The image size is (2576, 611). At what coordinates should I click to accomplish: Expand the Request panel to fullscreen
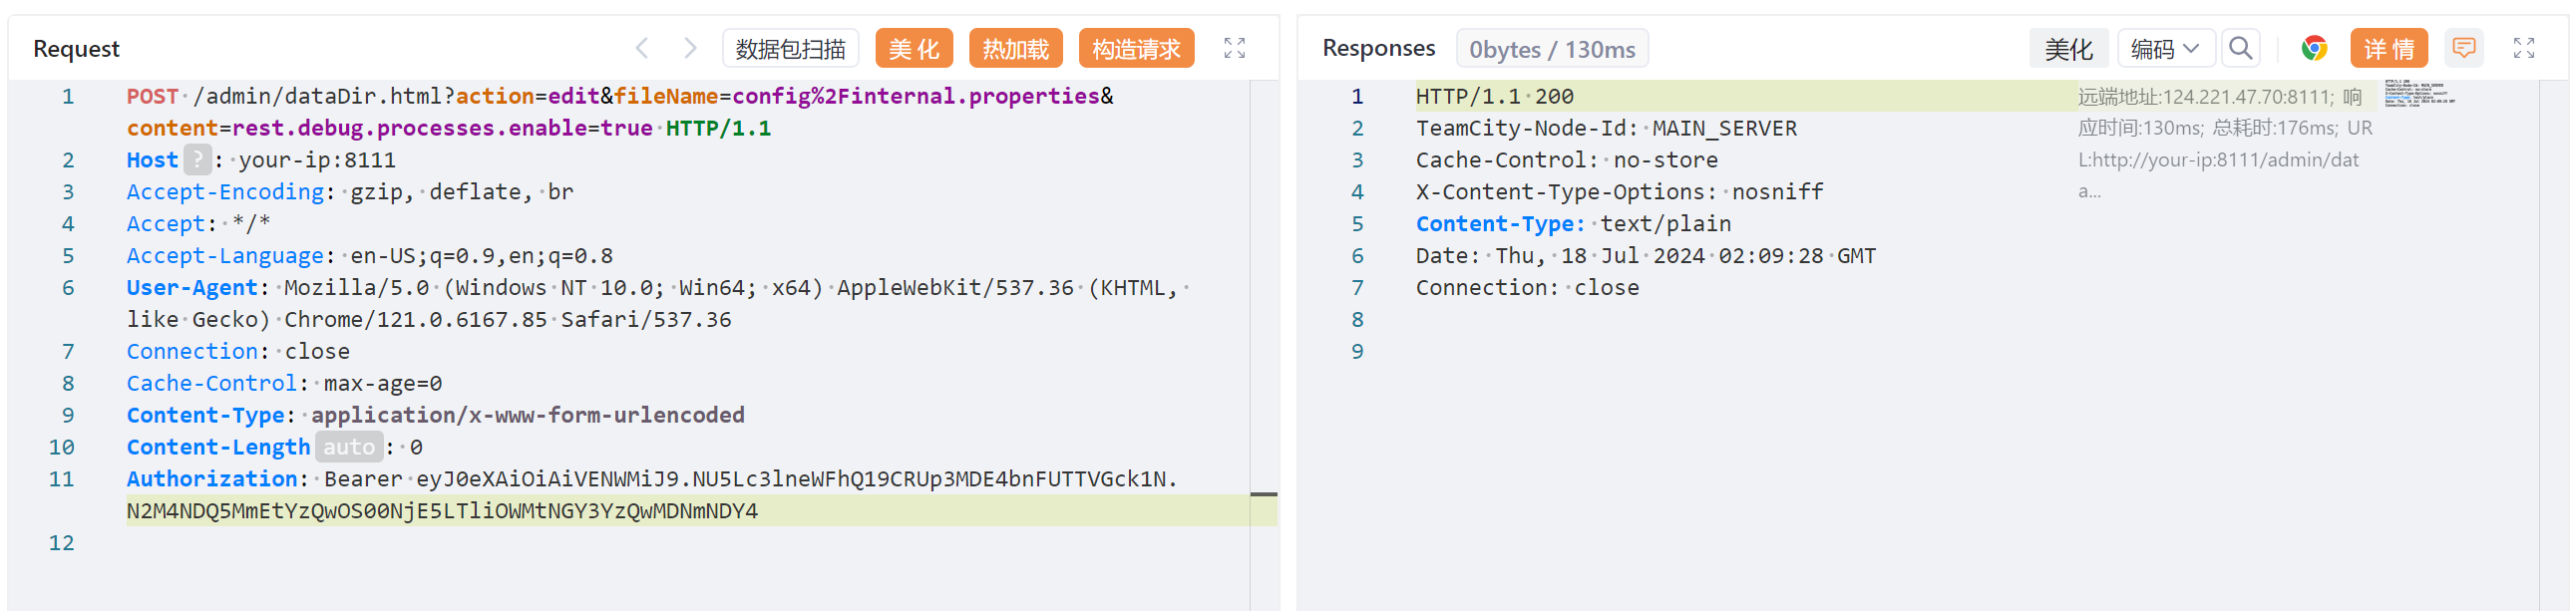1234,48
